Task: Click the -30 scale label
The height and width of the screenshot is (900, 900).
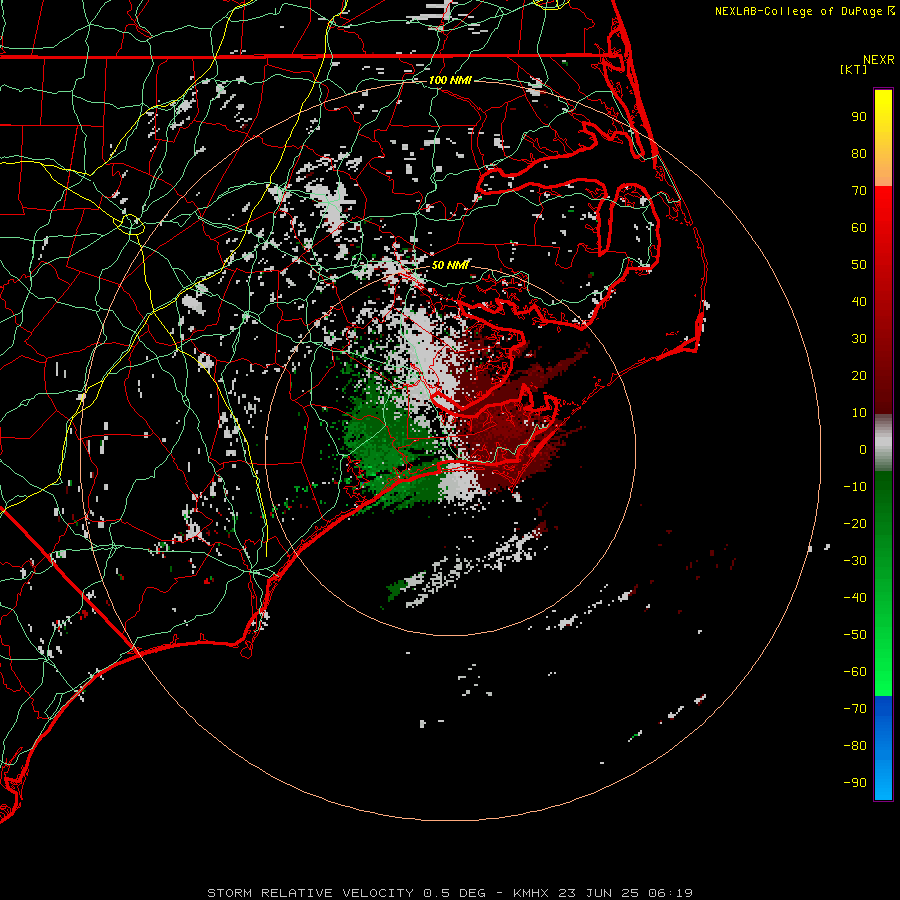Action: [855, 561]
